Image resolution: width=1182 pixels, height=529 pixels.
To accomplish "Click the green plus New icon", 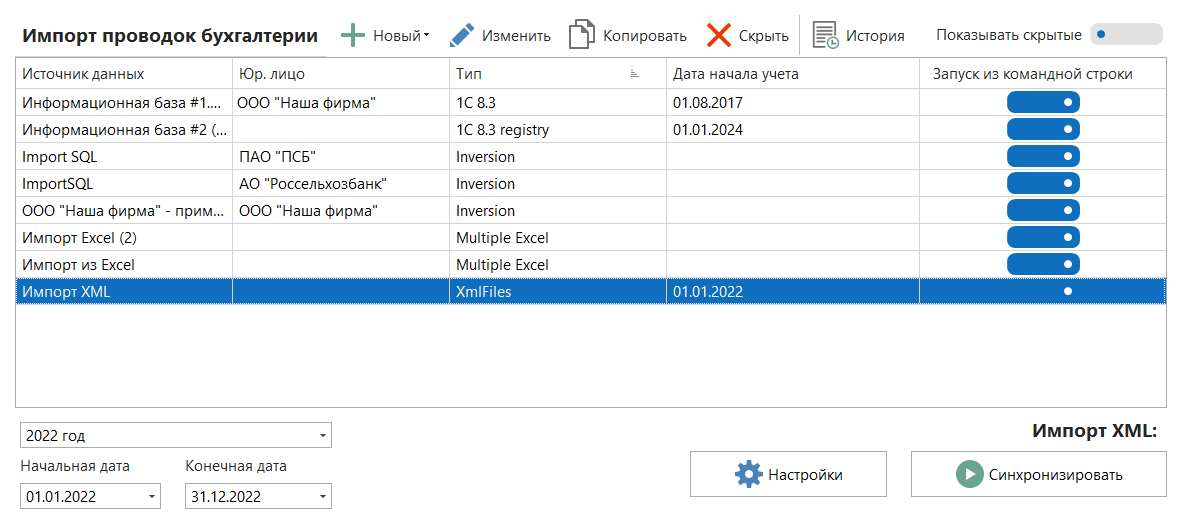I will [x=353, y=35].
